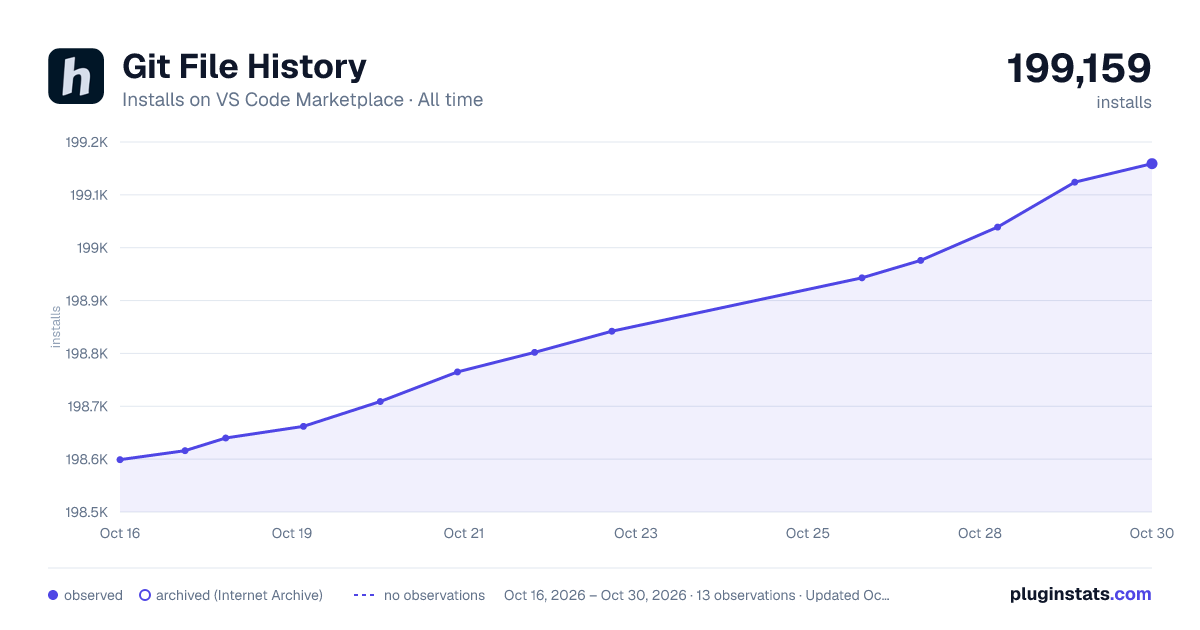Click the 199.2K y-axis label
Image resolution: width=1200 pixels, height=630 pixels.
point(87,142)
